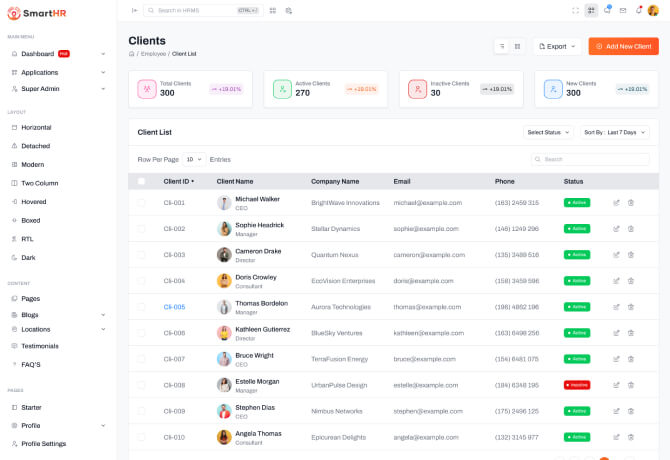
Task: Collapse the sidebar with toggle icon
Action: 135,10
